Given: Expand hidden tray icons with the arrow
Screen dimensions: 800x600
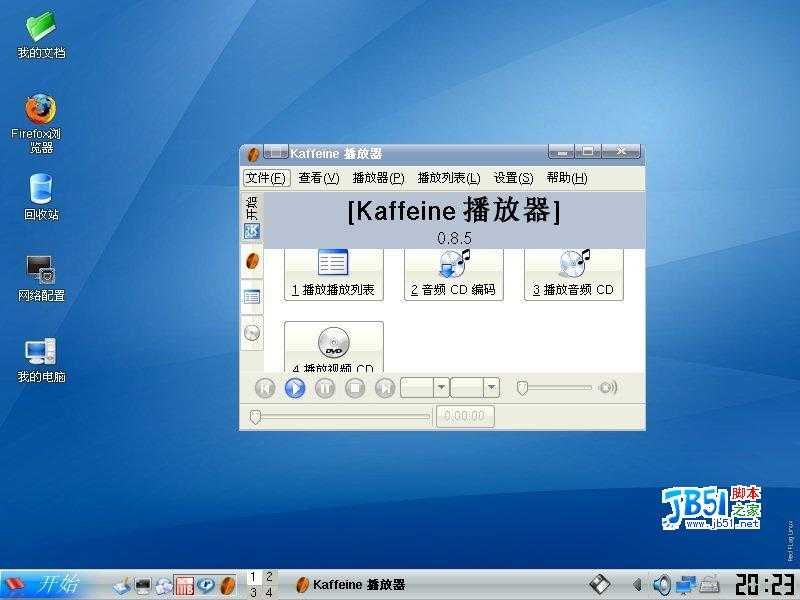Looking at the screenshot, I should [637, 585].
